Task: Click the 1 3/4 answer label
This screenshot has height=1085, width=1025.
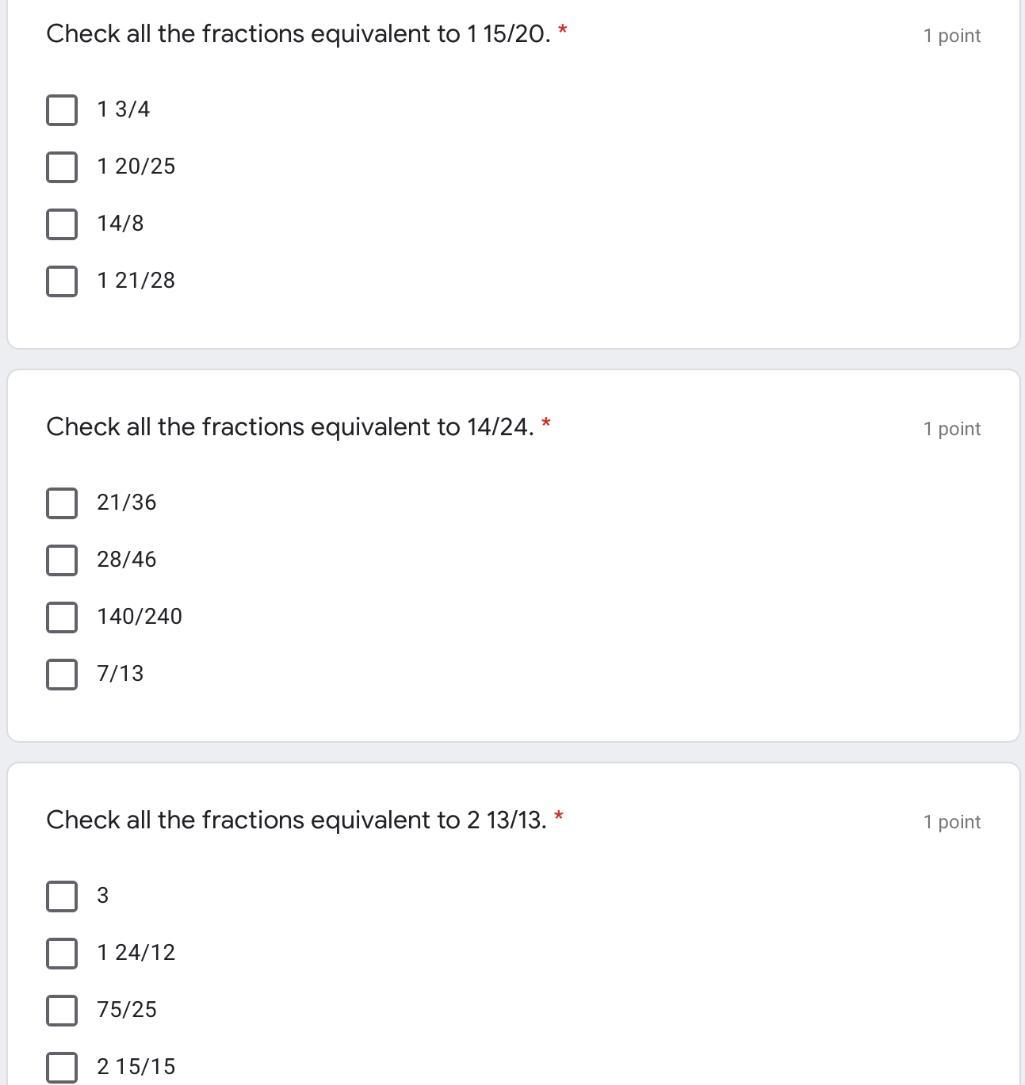Action: tap(123, 110)
